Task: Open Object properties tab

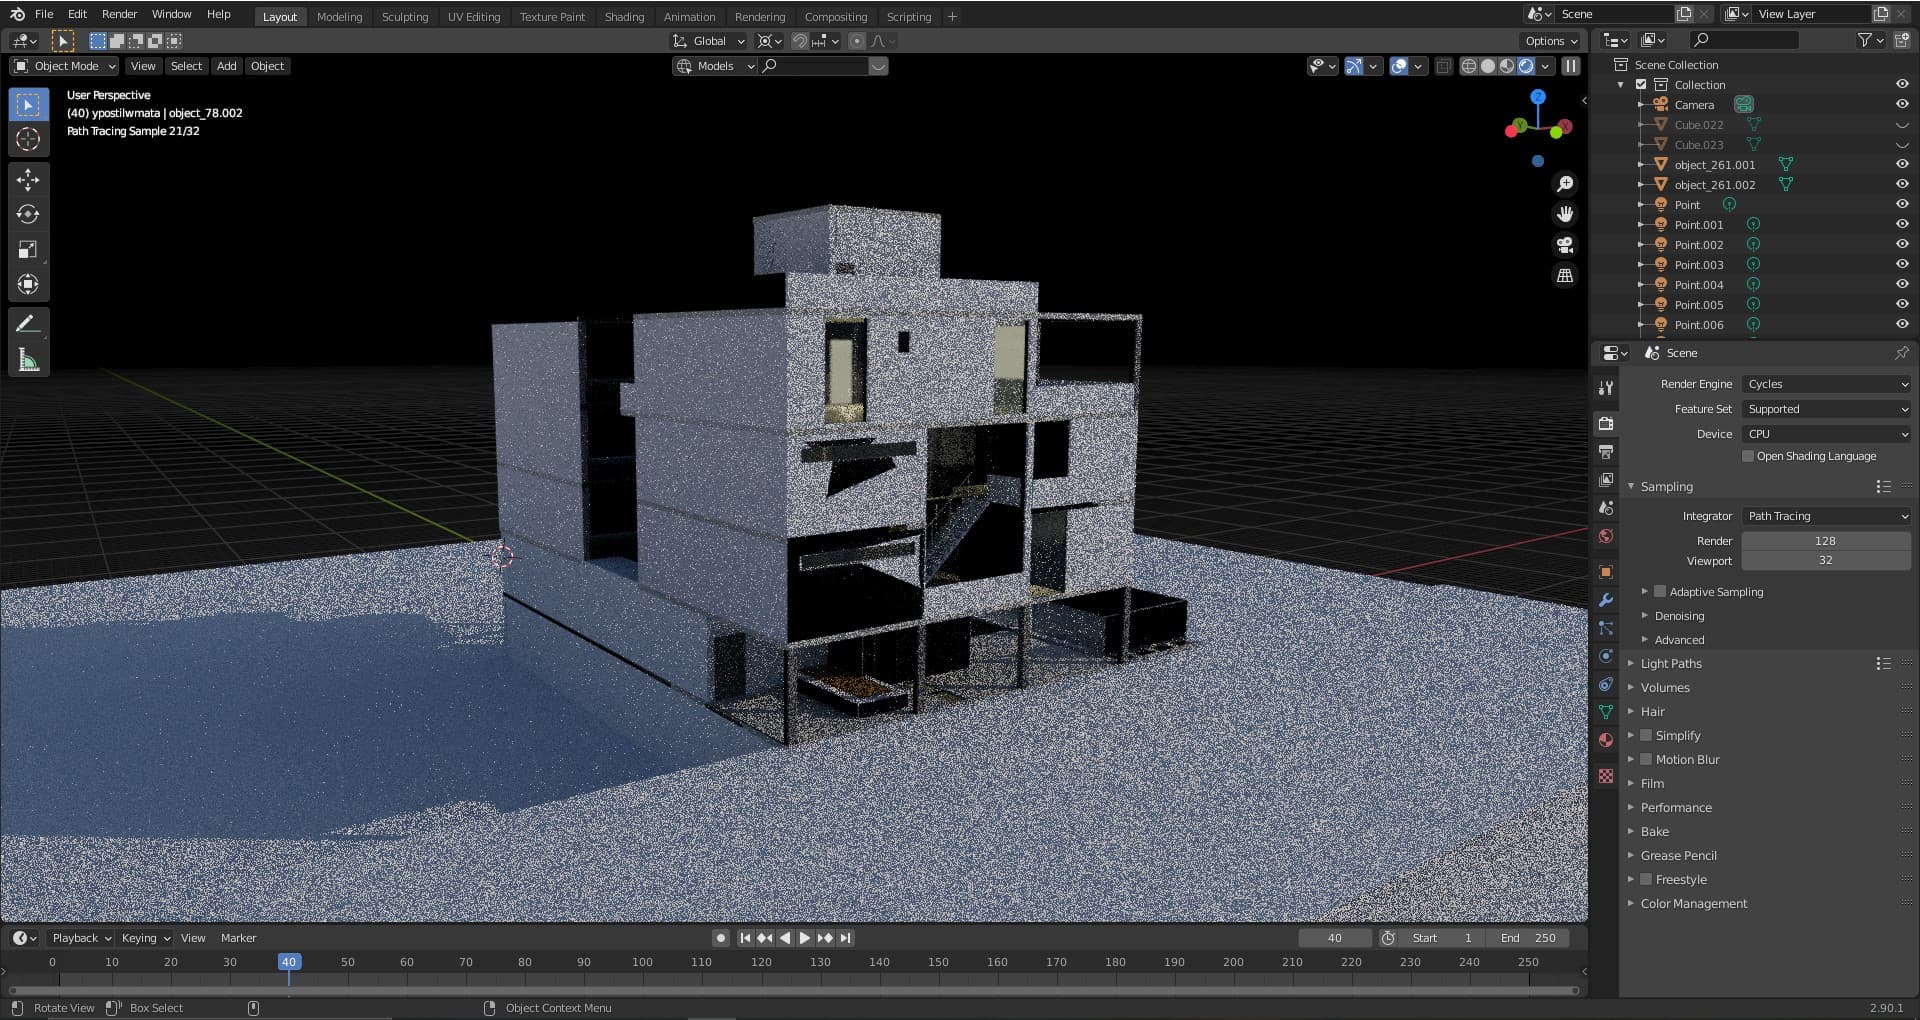Action: (x=1606, y=572)
